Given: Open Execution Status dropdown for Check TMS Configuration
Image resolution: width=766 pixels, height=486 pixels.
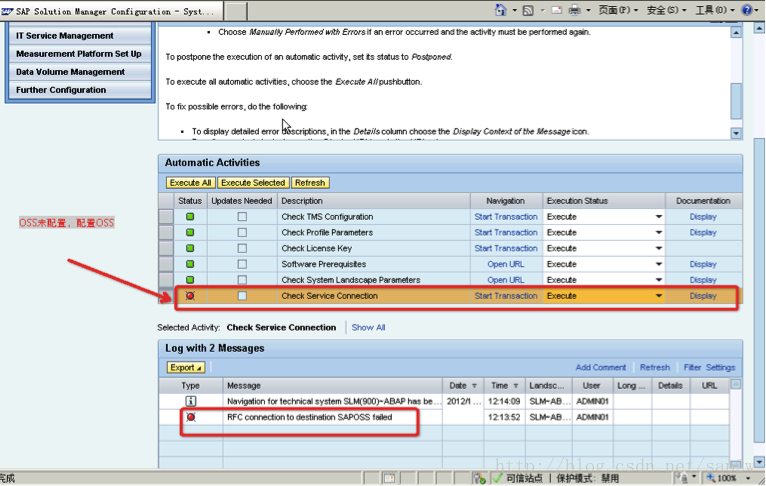Looking at the screenshot, I should point(659,216).
